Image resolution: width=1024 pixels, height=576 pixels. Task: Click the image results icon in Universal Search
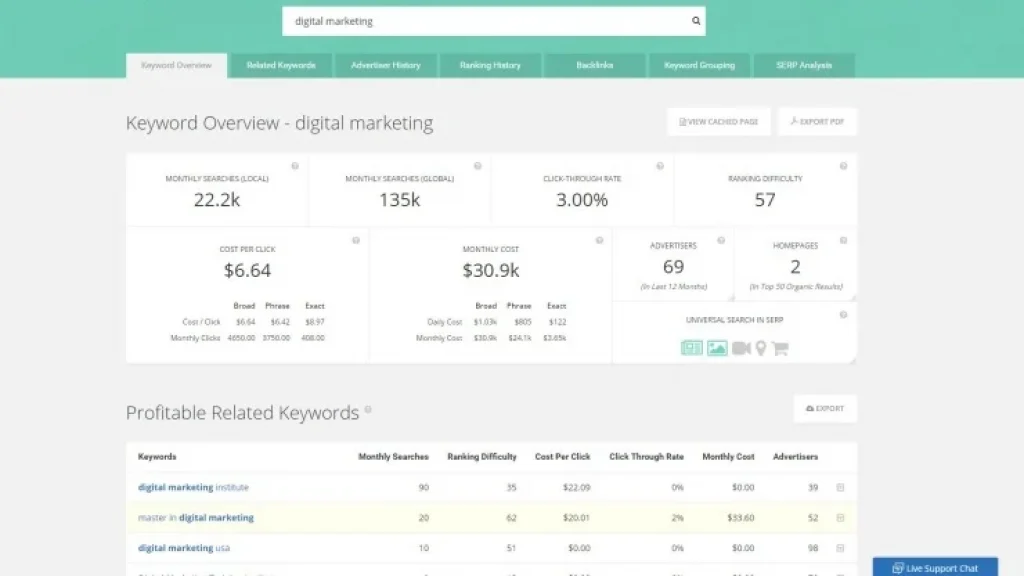click(x=717, y=348)
